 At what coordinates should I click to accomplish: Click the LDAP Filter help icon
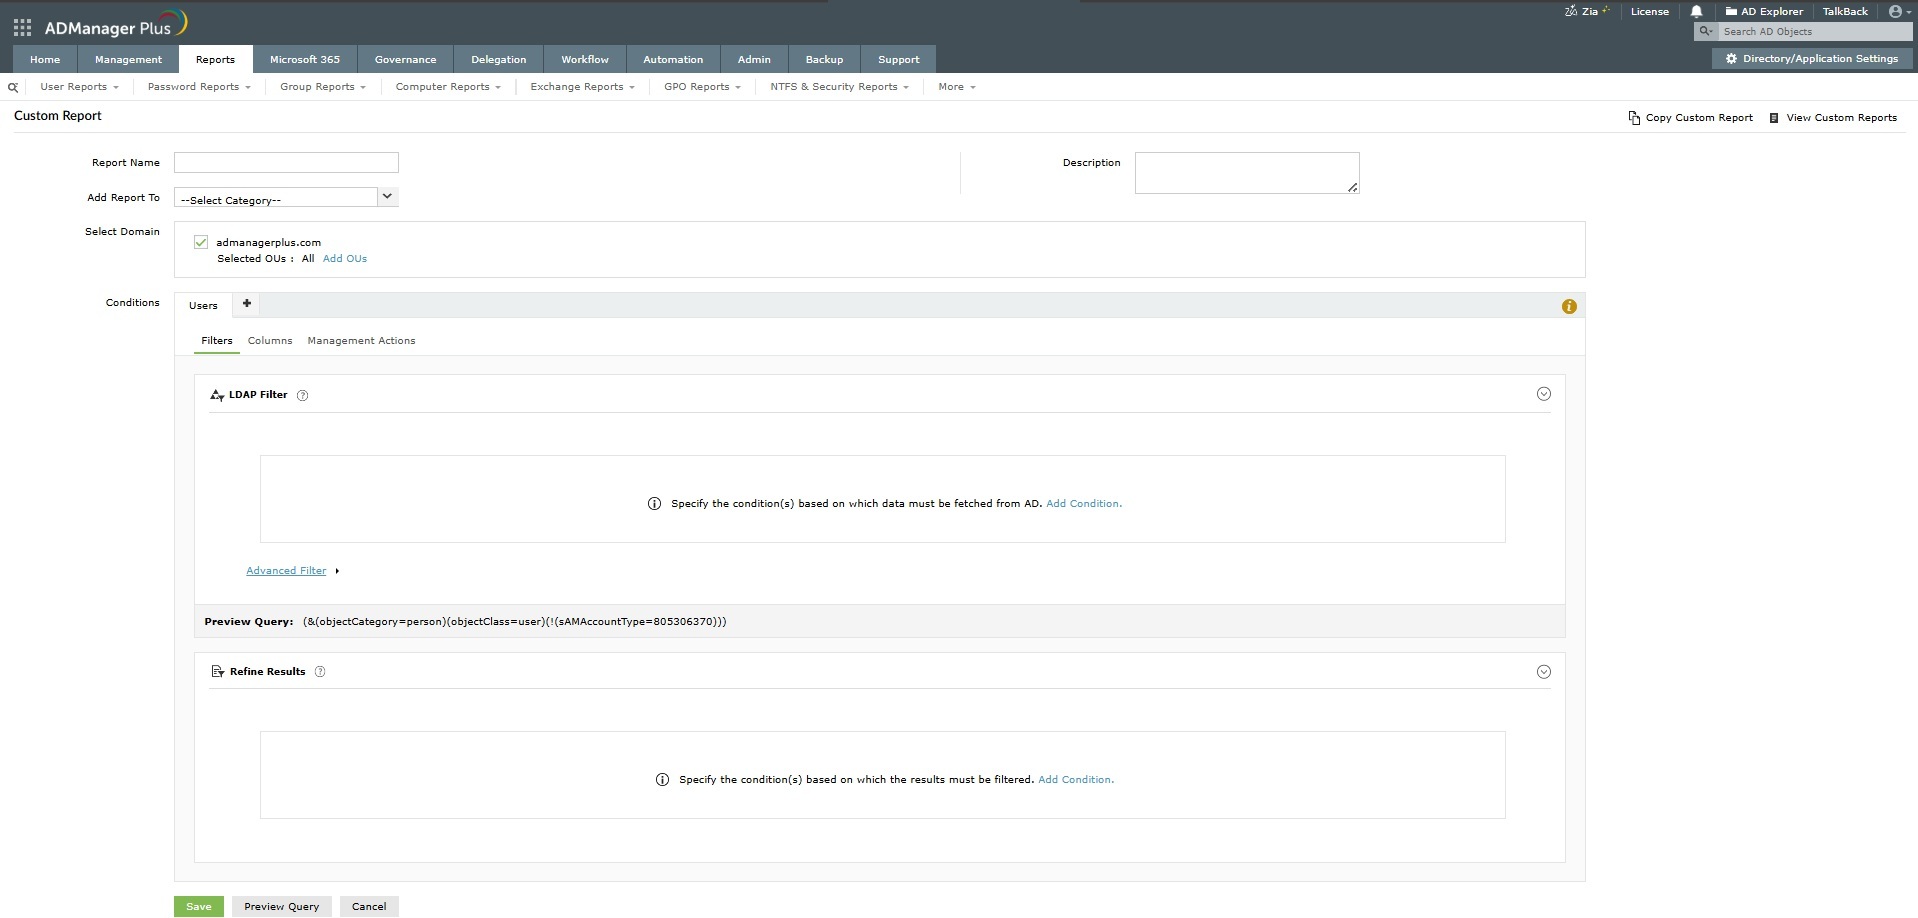[x=302, y=395]
